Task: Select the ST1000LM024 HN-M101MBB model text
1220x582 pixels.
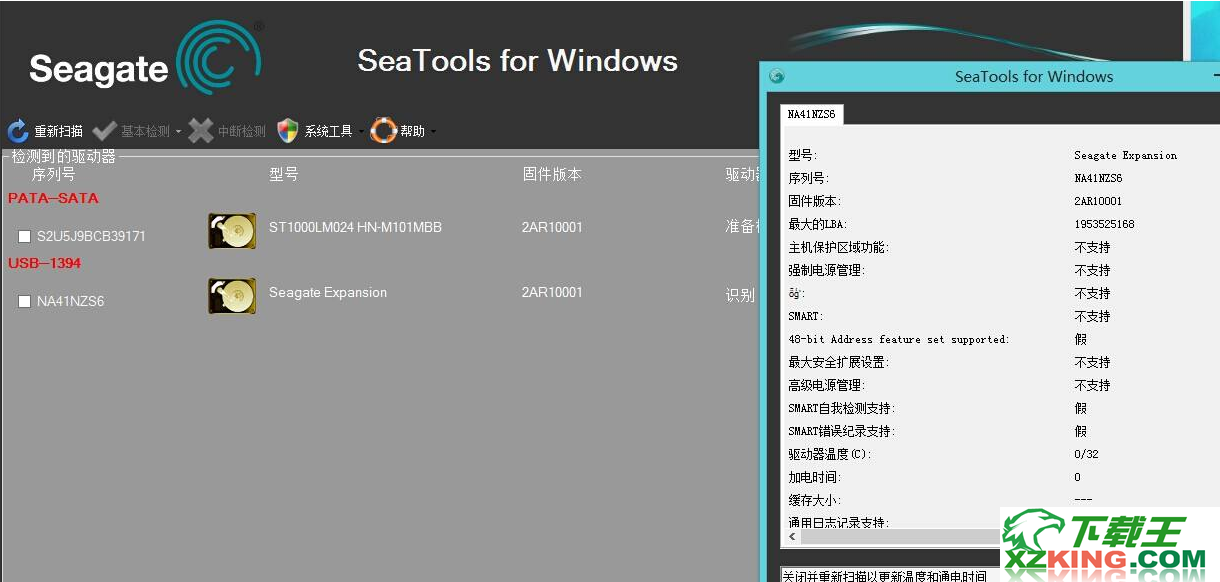Action: pyautogui.click(x=355, y=227)
